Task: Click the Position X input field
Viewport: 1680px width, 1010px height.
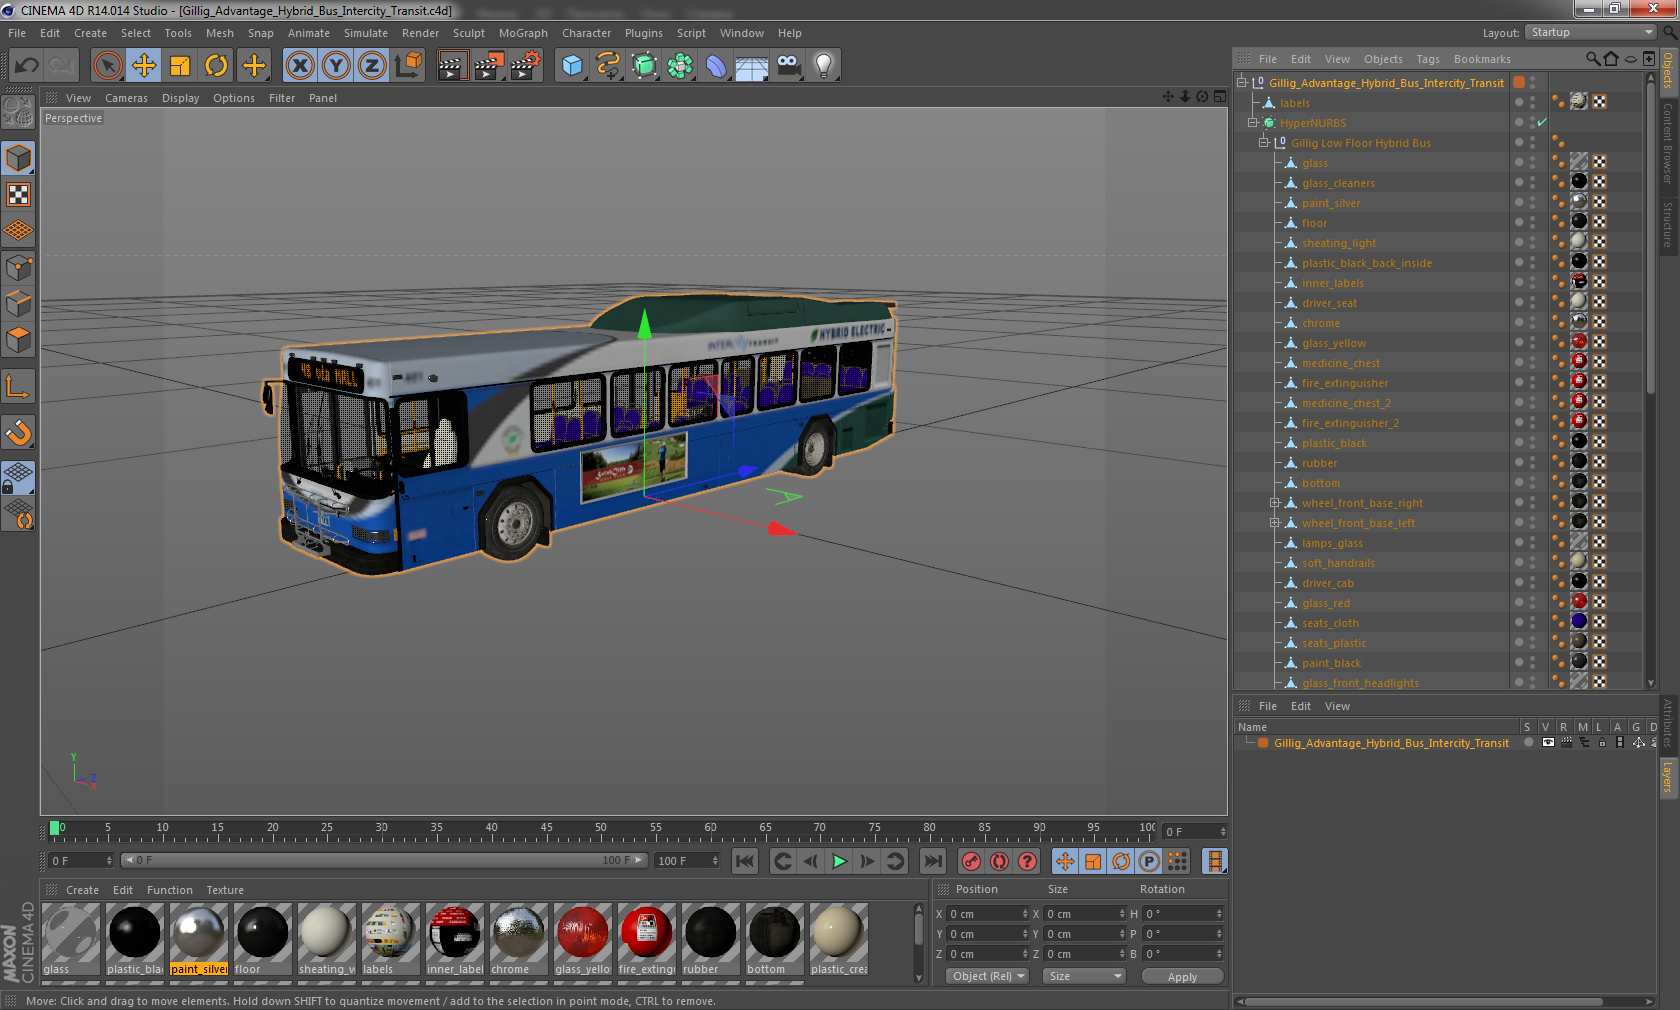Action: pos(986,914)
